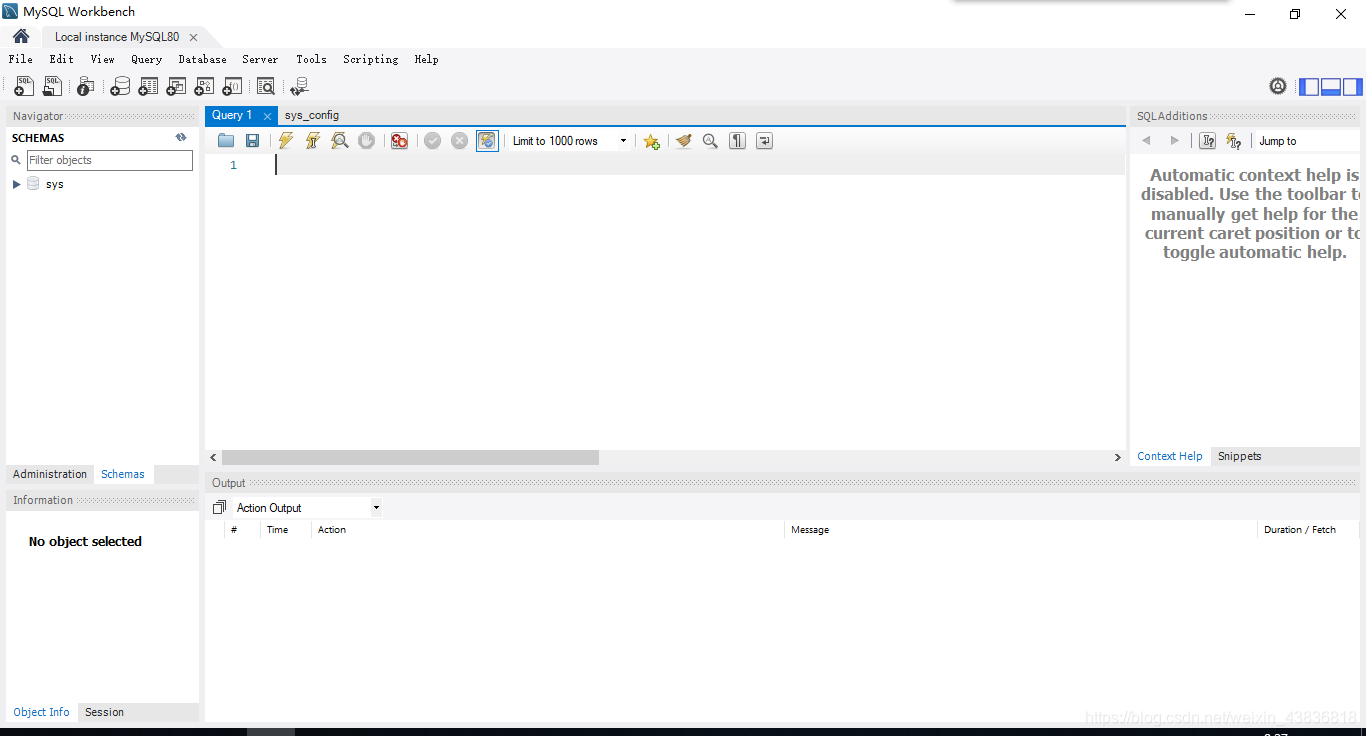Click the editor horizontal scrollbar thumb

410,457
